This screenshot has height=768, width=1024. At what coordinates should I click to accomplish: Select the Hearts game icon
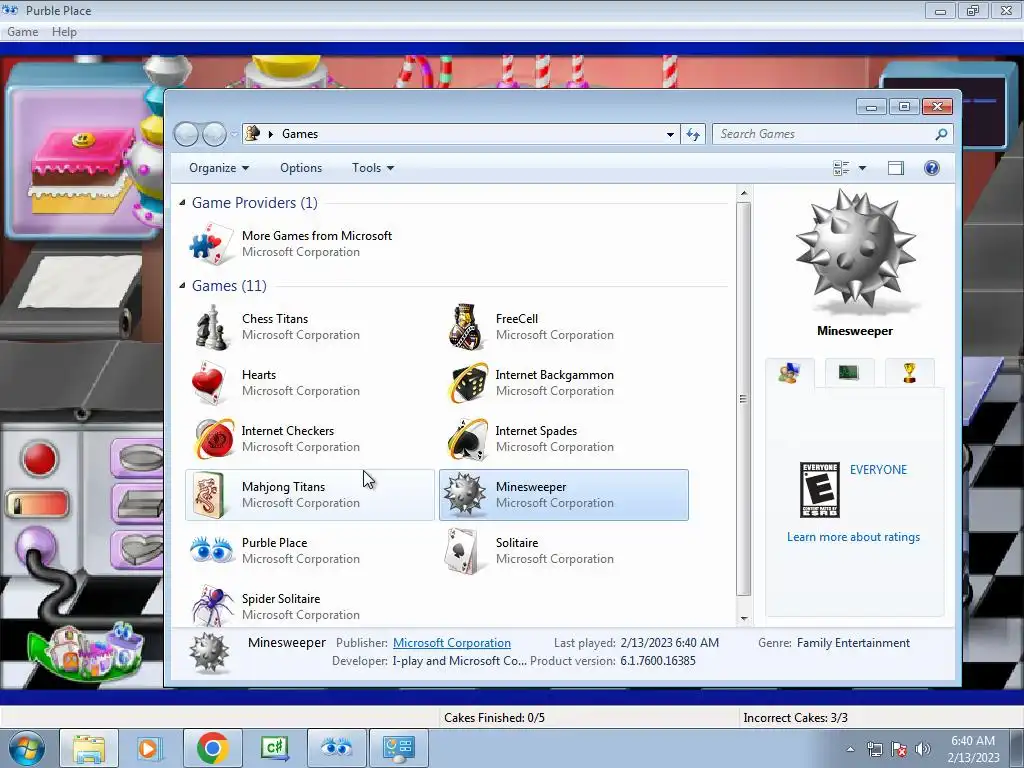[210, 383]
